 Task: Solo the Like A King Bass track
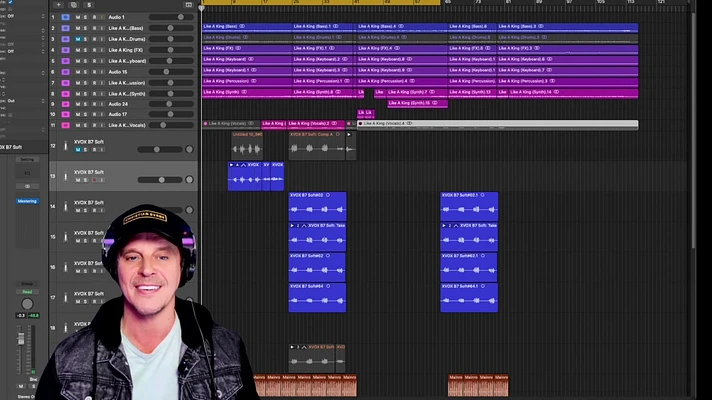[85, 28]
